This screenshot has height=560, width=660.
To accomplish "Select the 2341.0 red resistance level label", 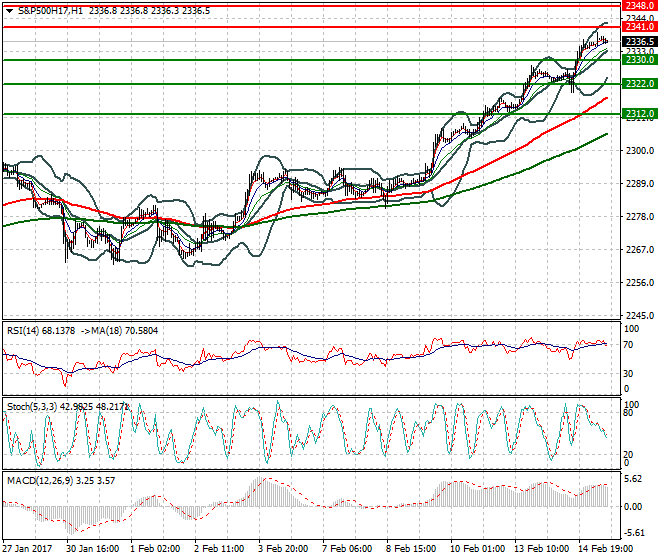I will click(x=640, y=27).
